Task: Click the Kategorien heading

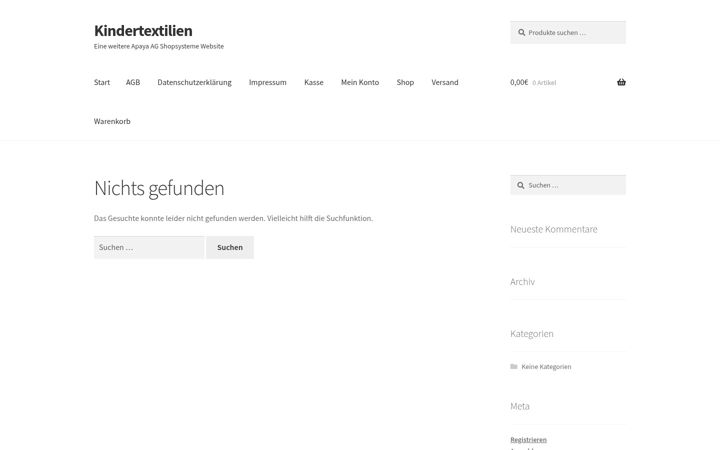Action: tap(532, 334)
